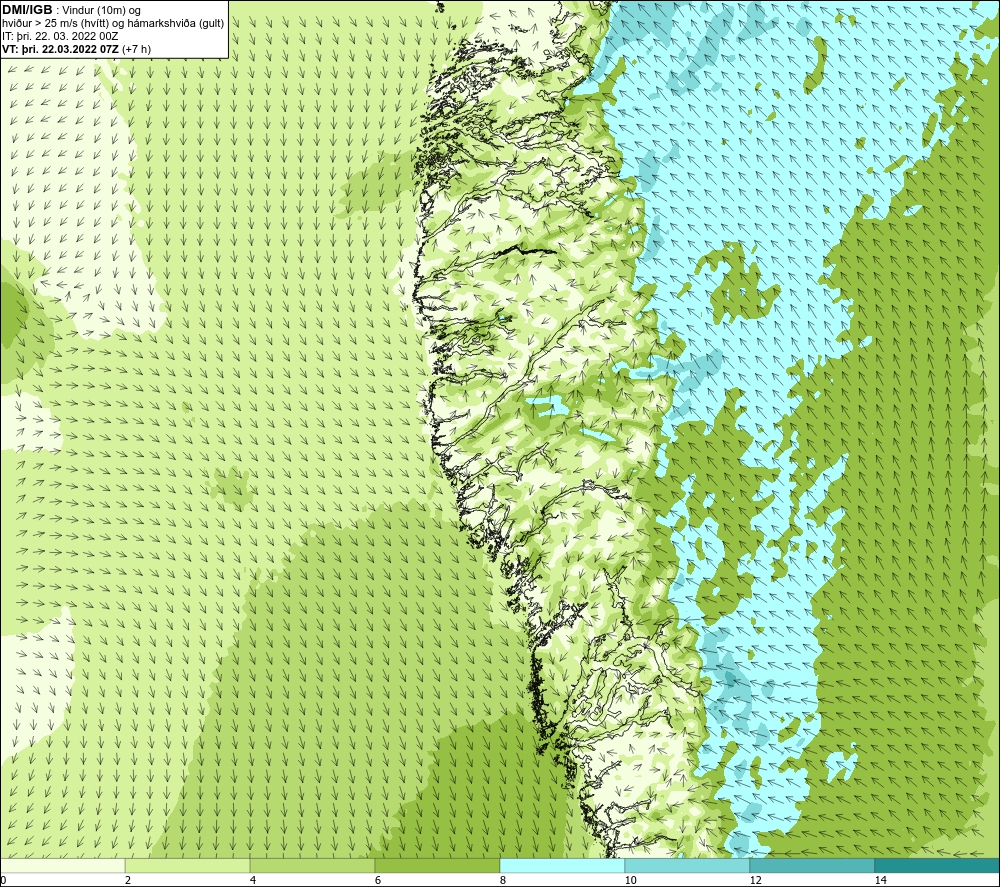Click the scale label '8'

coord(503,880)
